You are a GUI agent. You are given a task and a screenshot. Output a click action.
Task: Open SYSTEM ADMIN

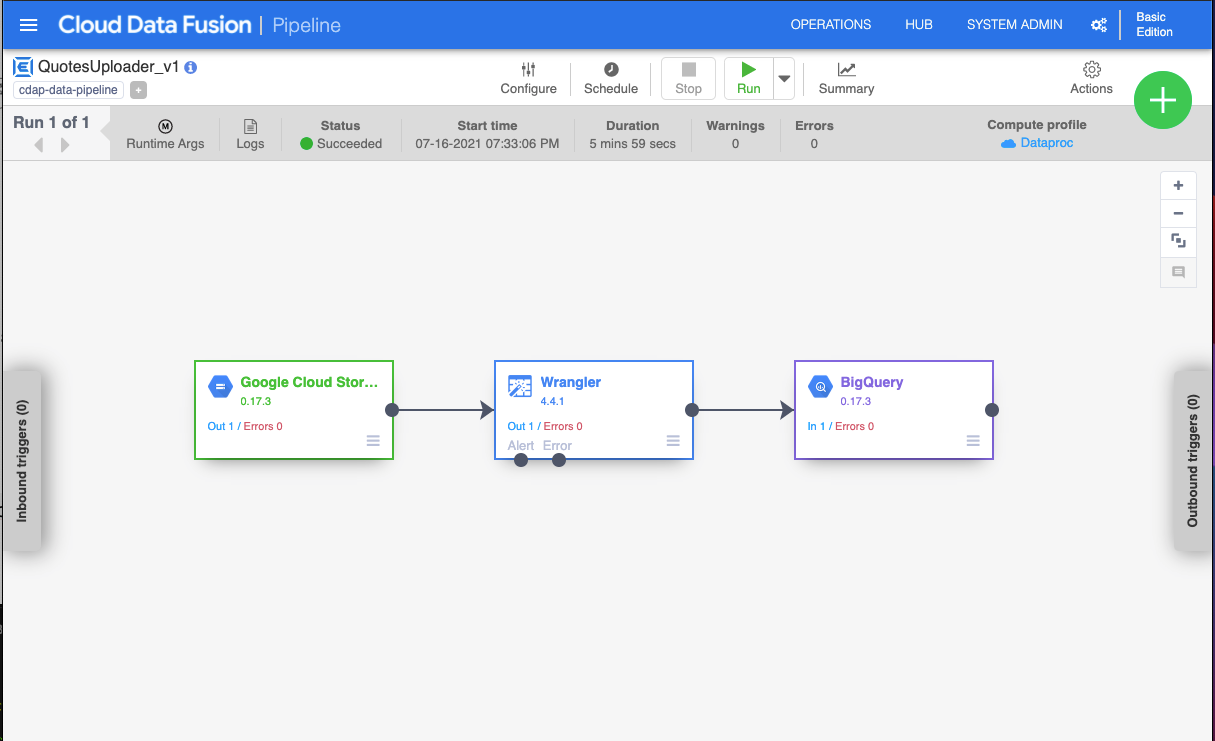1014,25
